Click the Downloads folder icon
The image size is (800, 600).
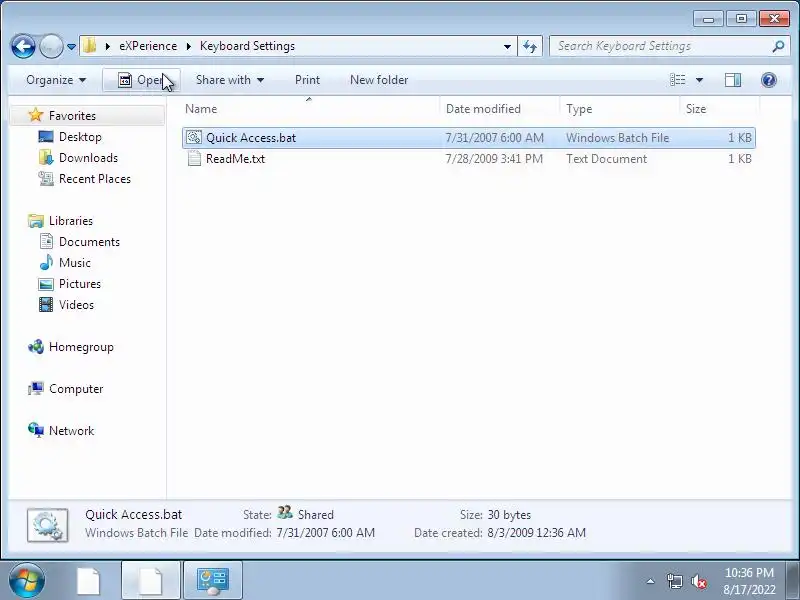coord(46,158)
